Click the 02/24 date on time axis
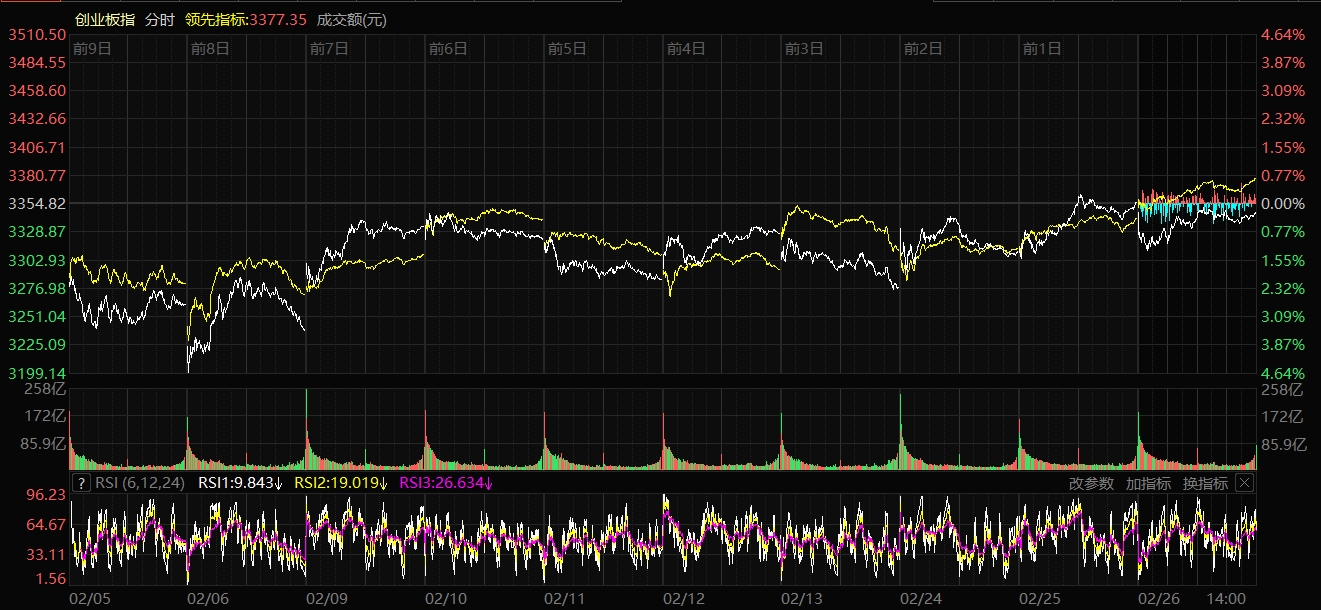This screenshot has width=1321, height=610. (x=920, y=597)
